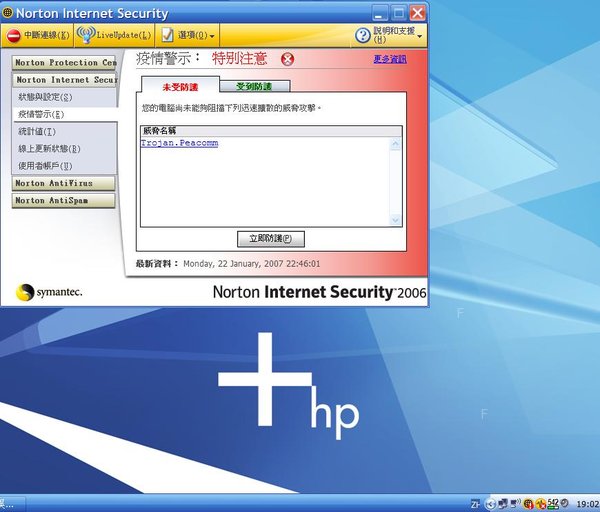
Task: Click the red disconnect (中斷連線) icon
Action: (x=13, y=36)
